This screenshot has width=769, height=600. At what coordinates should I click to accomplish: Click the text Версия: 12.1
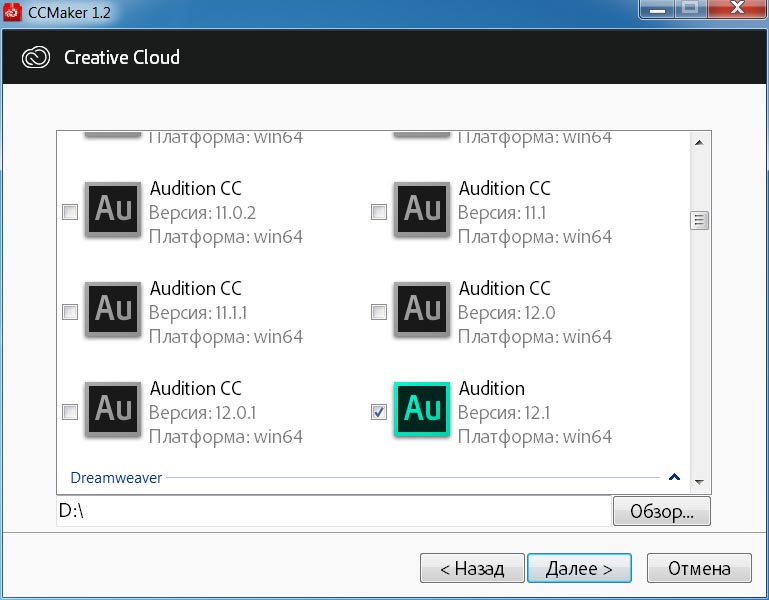tap(504, 413)
